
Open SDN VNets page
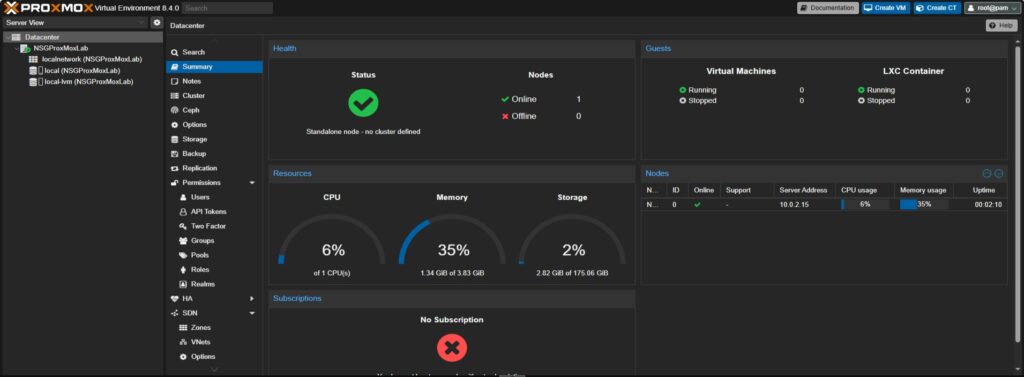point(214,342)
